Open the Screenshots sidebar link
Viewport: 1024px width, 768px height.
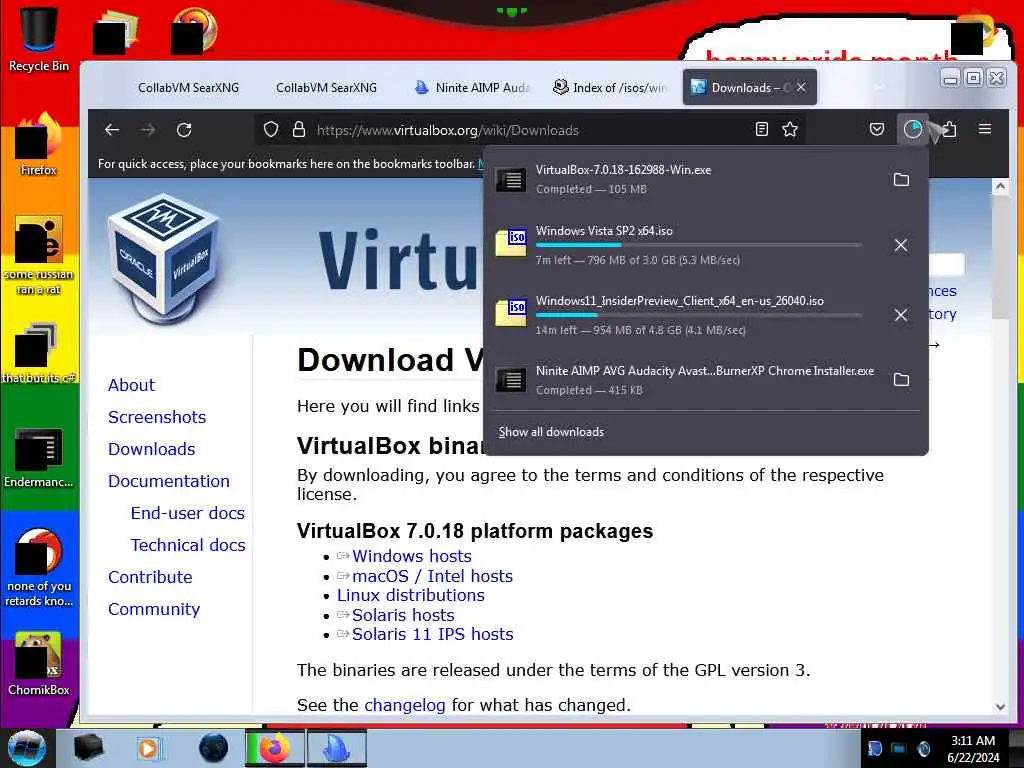point(157,417)
